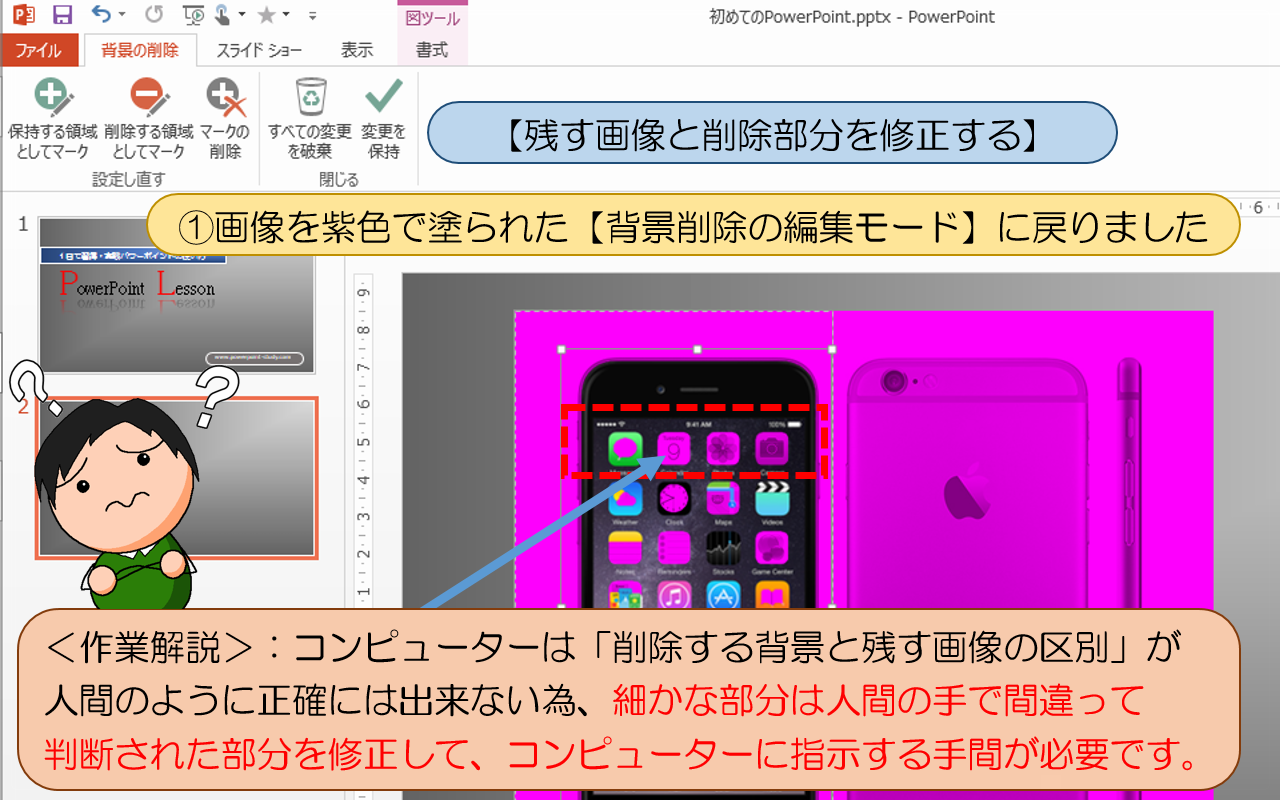
Task: Select the 背景の削除 tab
Action: click(141, 50)
